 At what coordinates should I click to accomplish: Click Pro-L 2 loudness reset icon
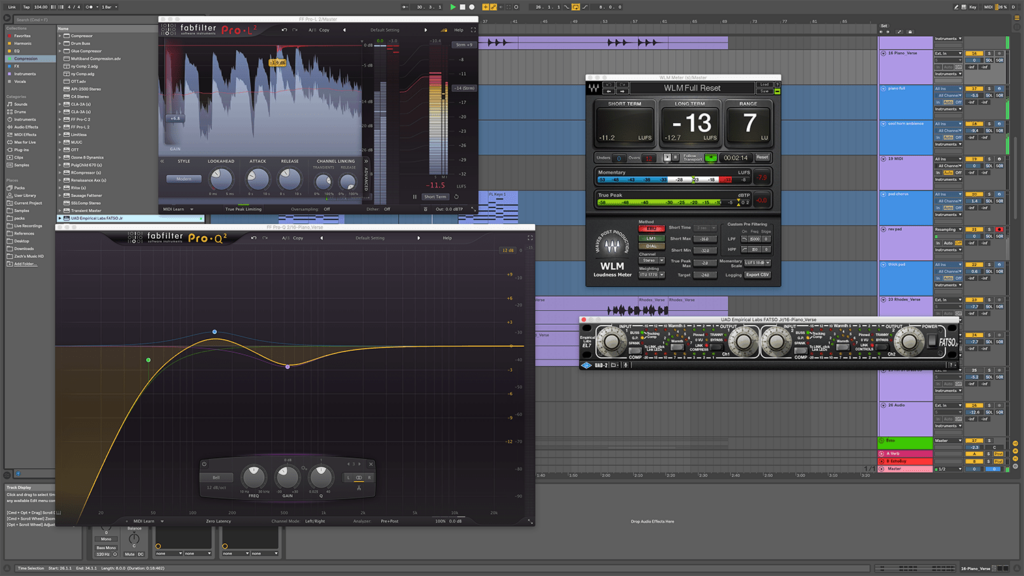456,197
